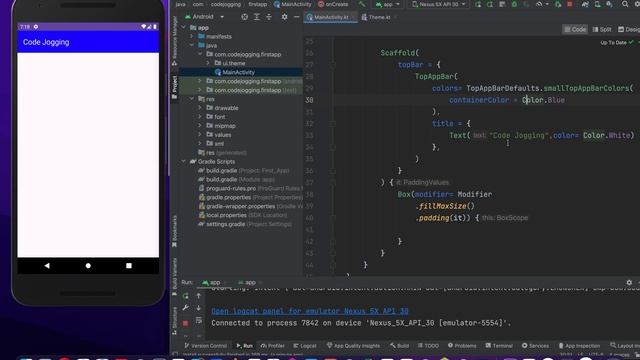Viewport: 640px width, 360px height.
Task: Click Expand All in Project panel
Action: click(x=257, y=17)
